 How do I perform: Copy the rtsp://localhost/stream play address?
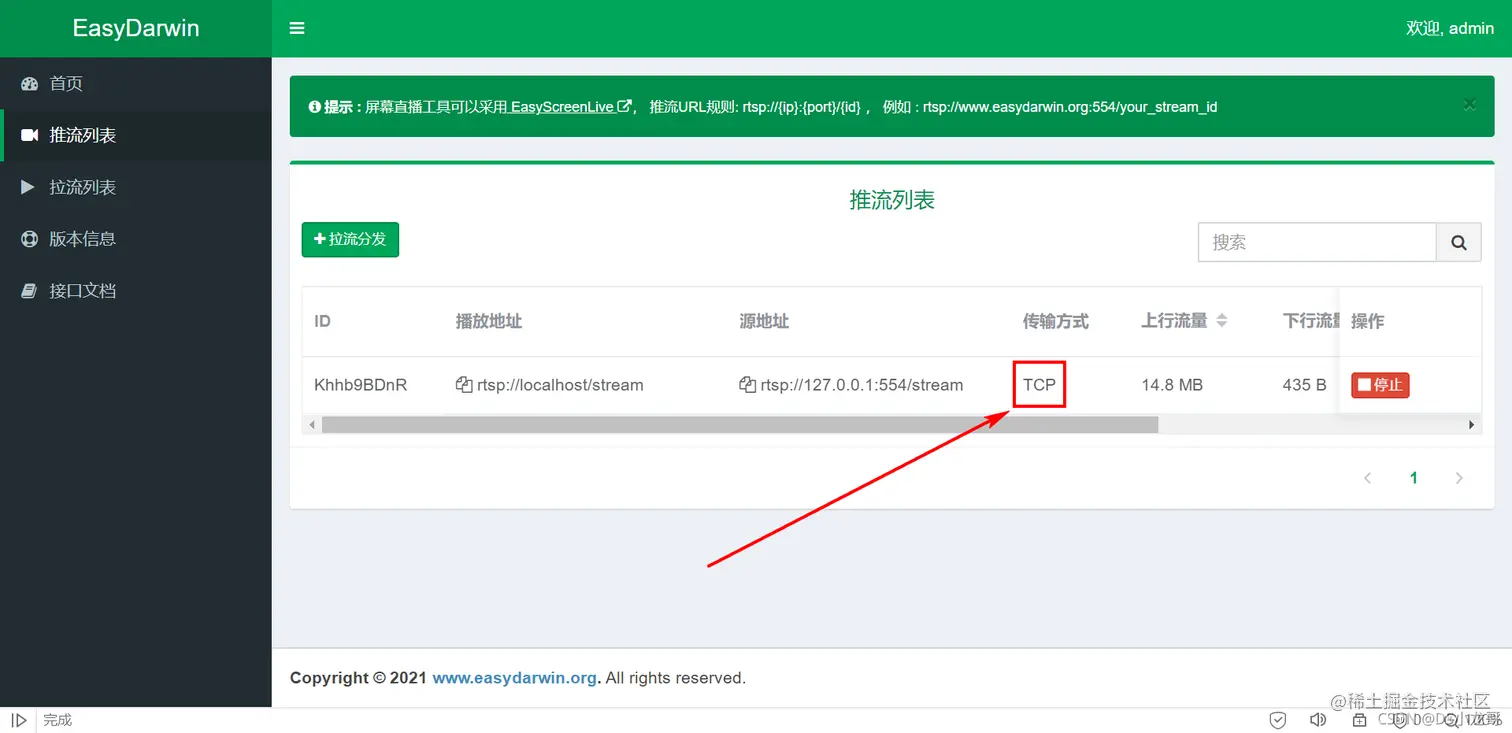(x=464, y=385)
